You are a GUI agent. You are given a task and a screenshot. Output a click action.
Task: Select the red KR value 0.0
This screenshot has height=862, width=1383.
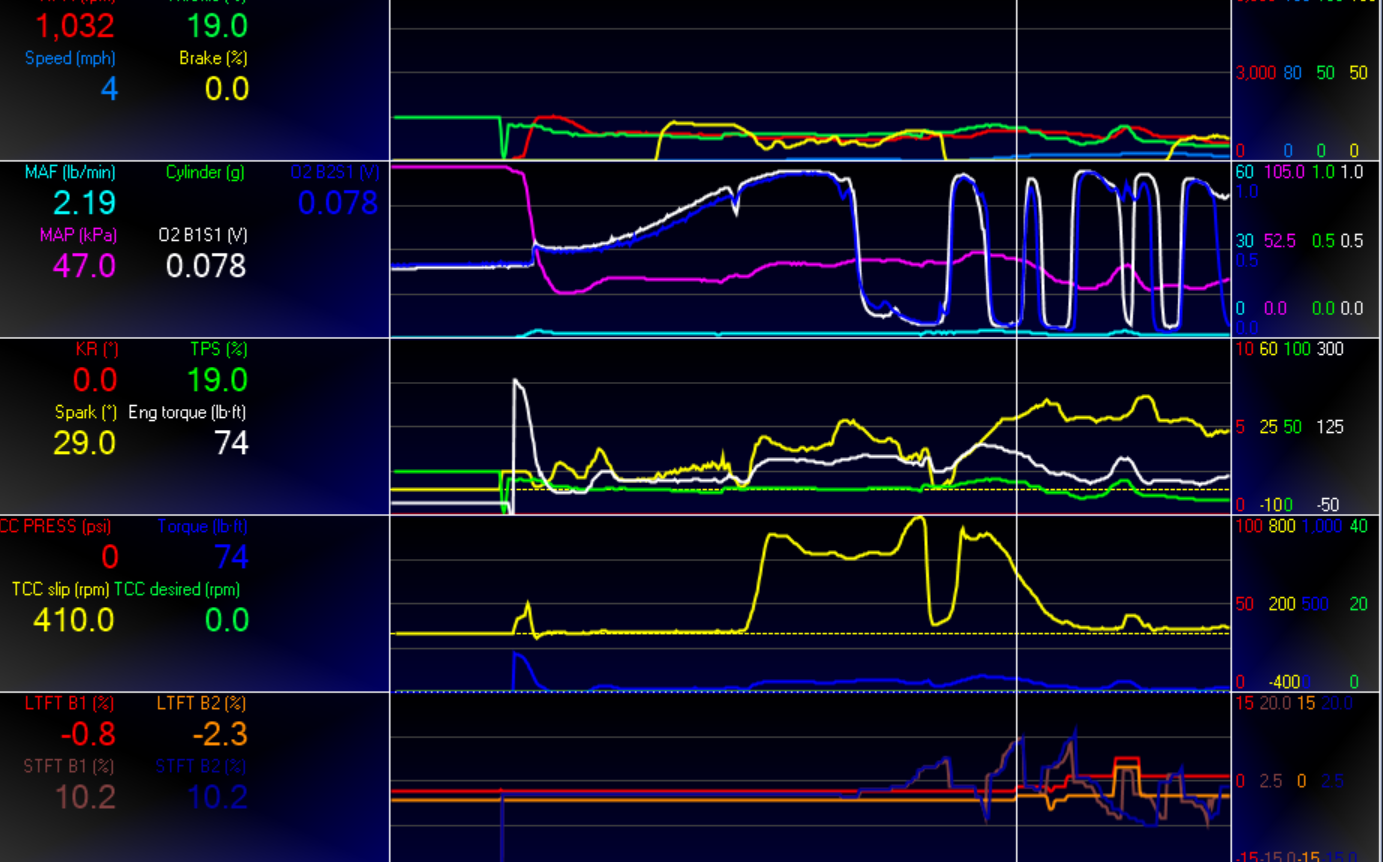click(x=95, y=380)
